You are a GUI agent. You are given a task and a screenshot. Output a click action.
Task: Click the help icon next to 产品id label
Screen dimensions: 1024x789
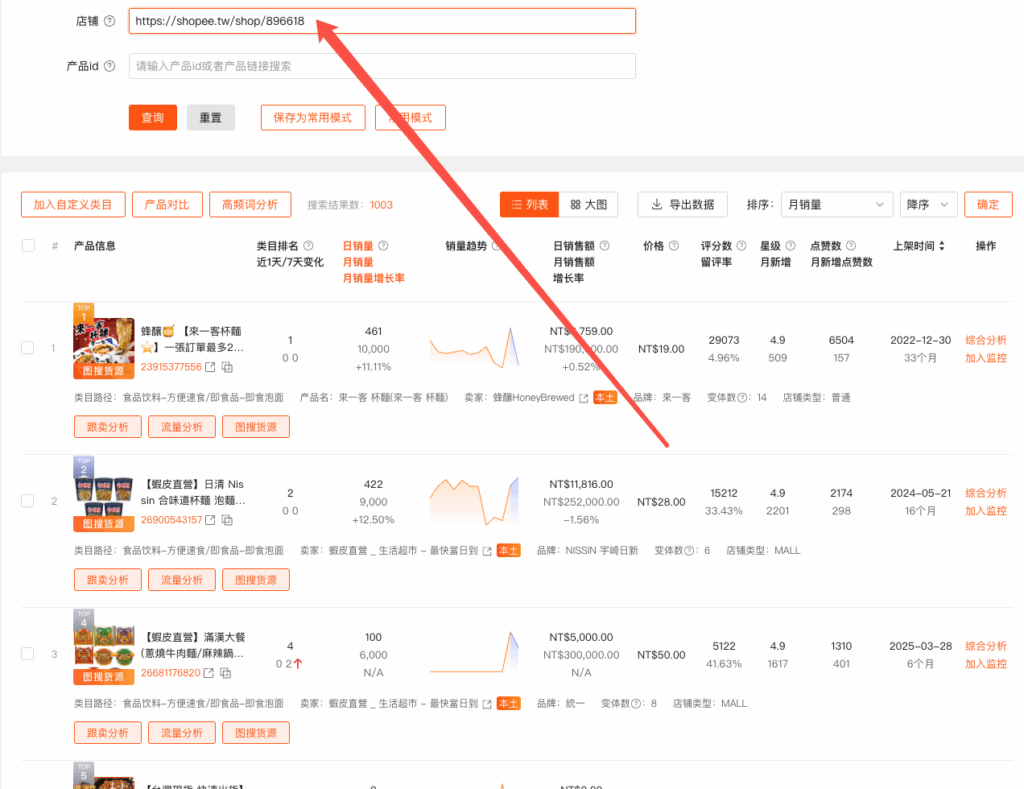point(109,66)
